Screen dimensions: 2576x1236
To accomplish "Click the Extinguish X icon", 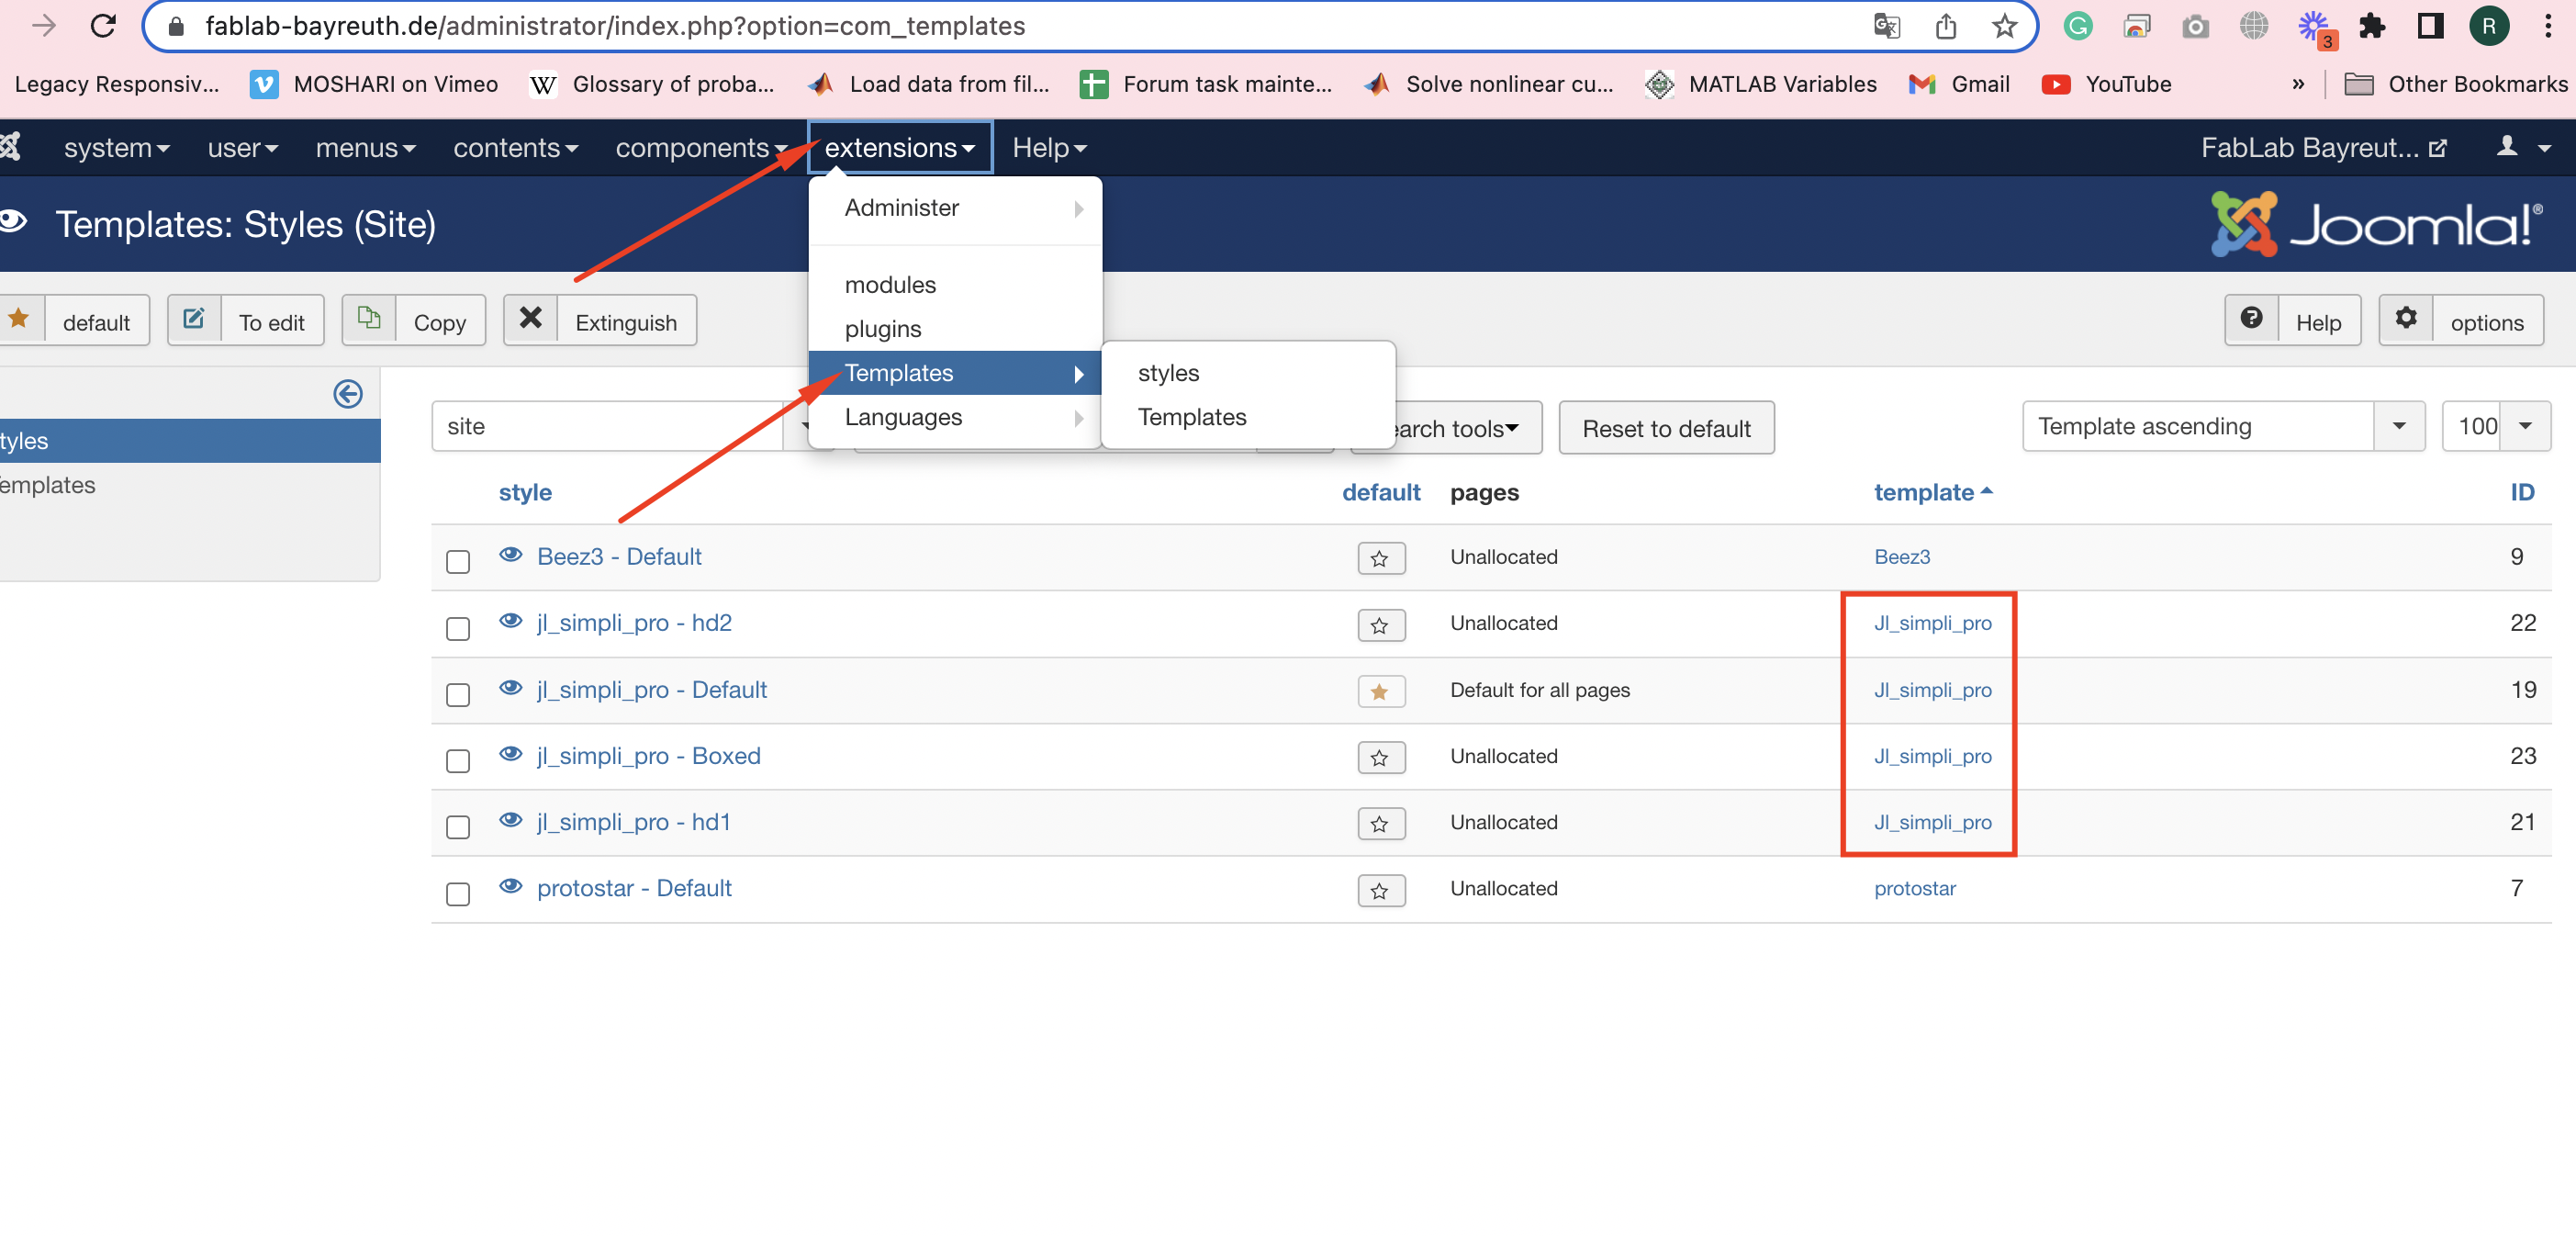I will click(531, 320).
